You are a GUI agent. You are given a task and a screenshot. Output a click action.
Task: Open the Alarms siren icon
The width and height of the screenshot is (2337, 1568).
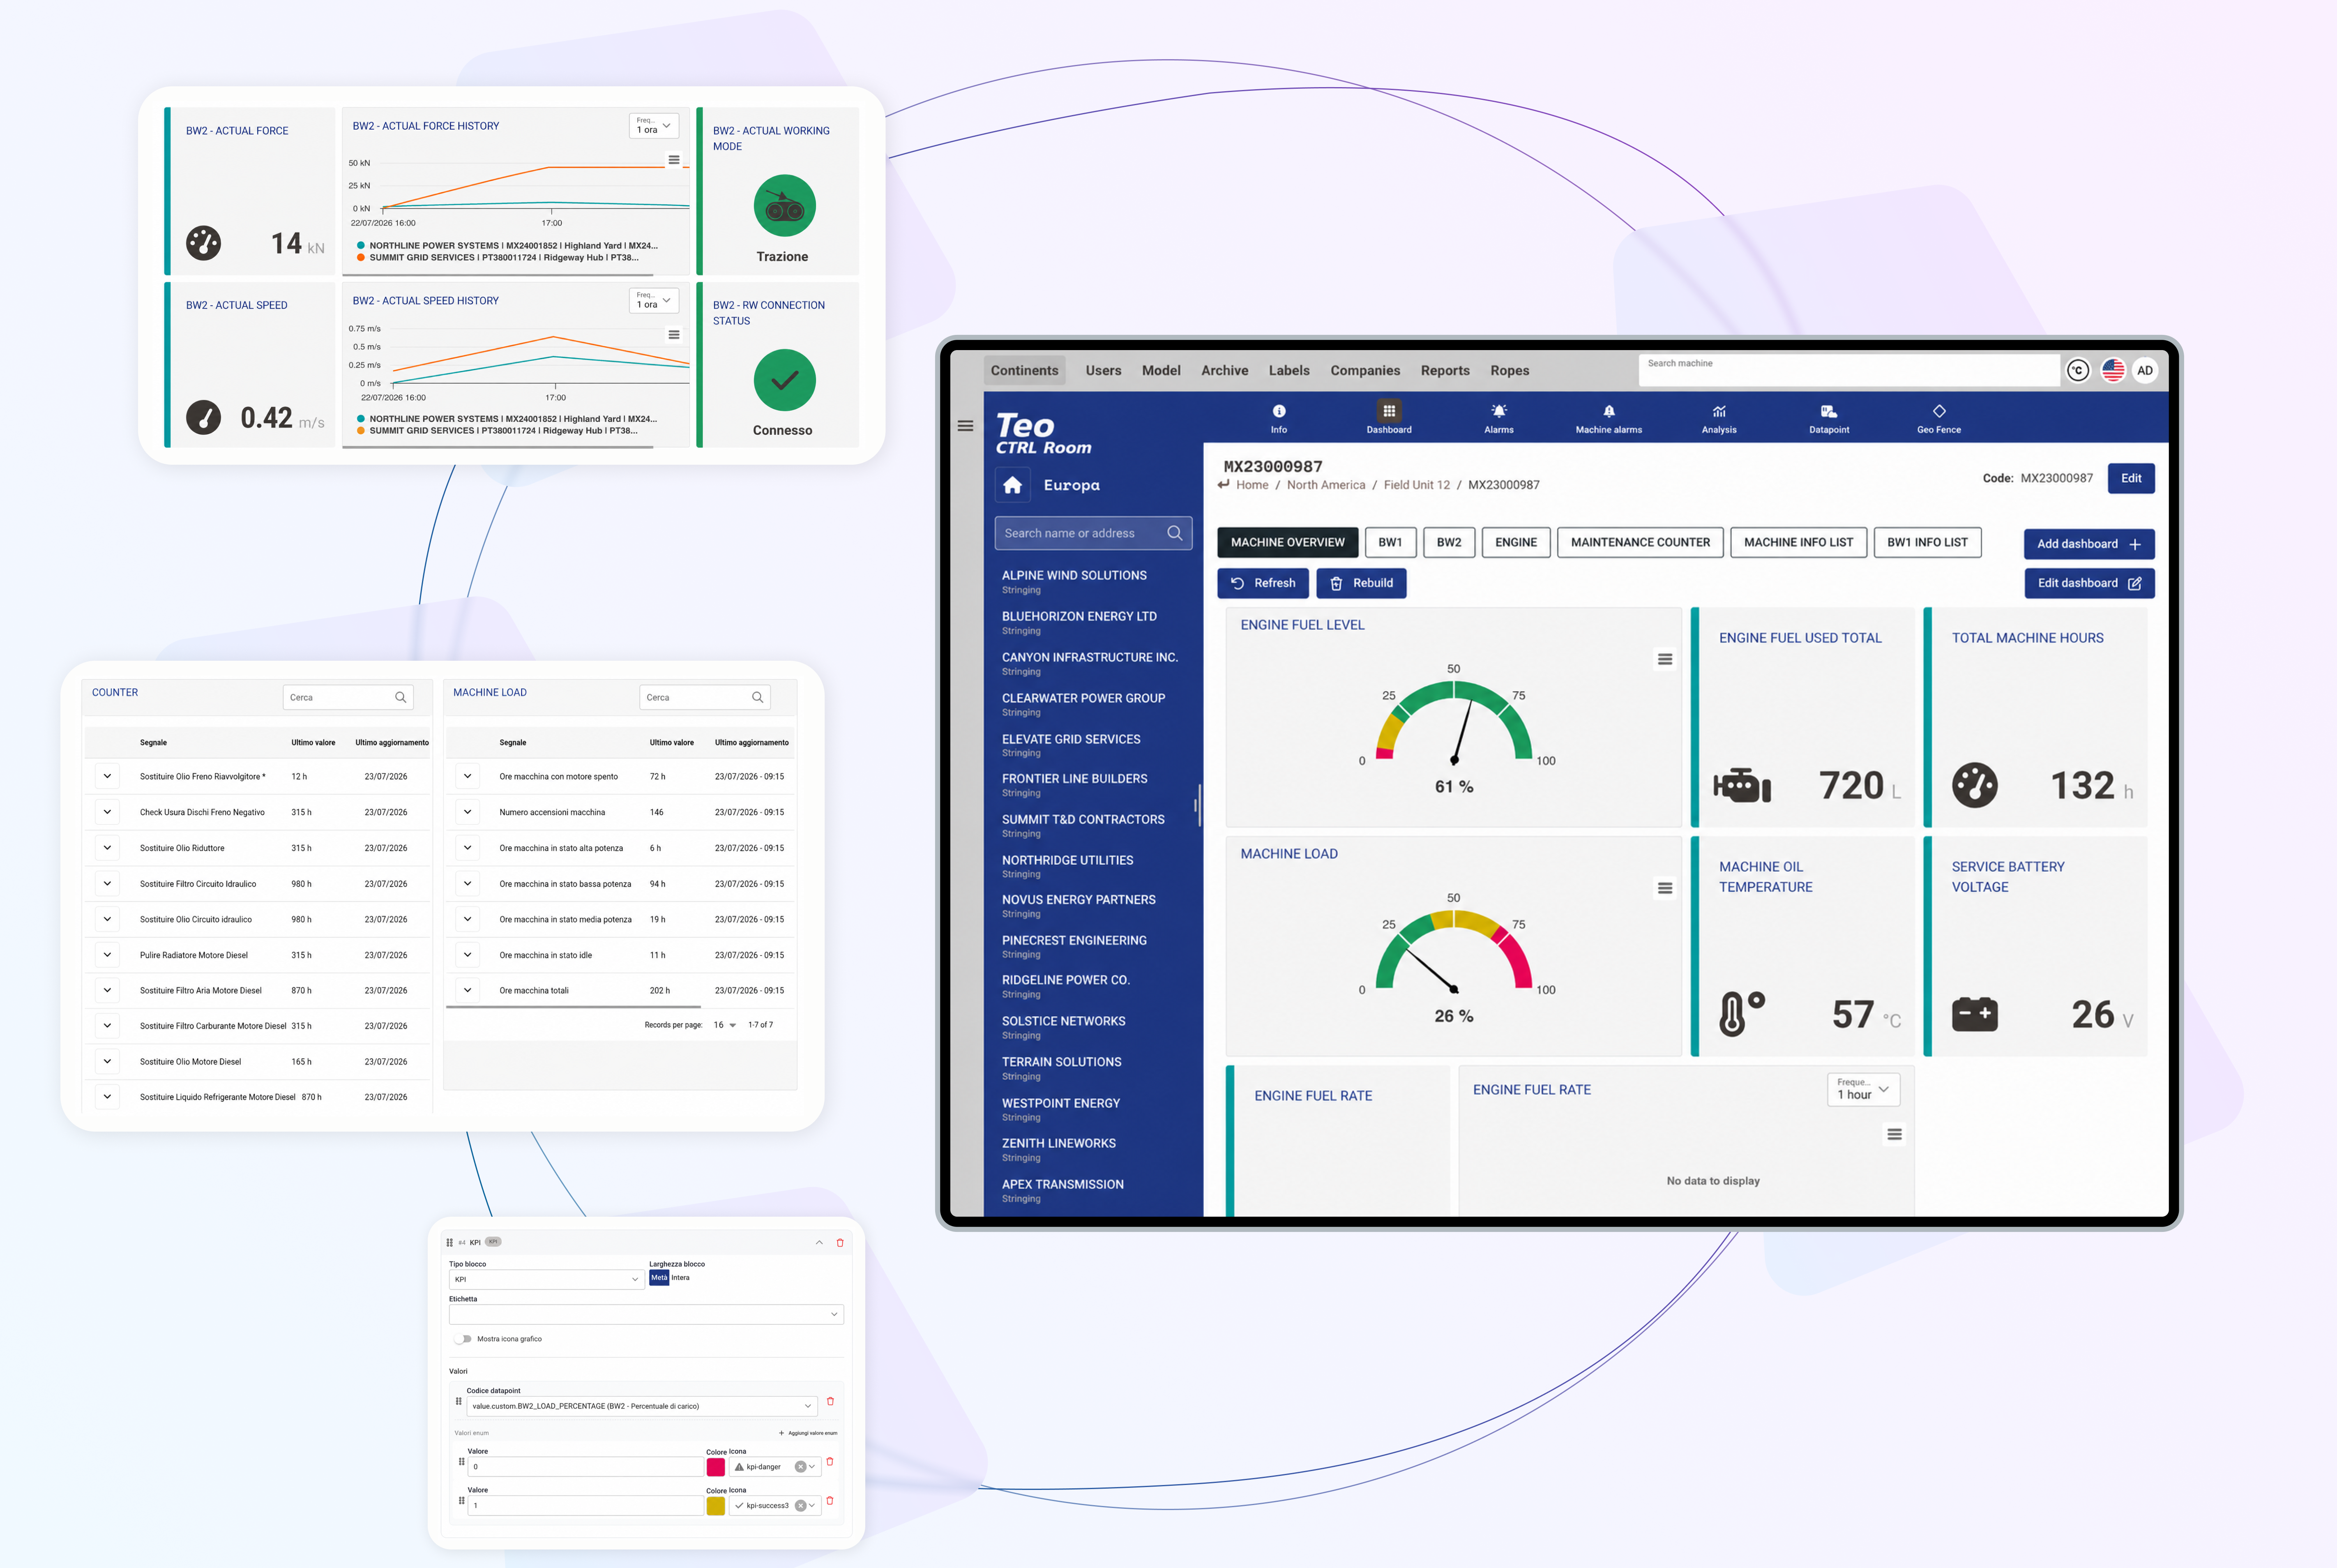tap(1498, 411)
